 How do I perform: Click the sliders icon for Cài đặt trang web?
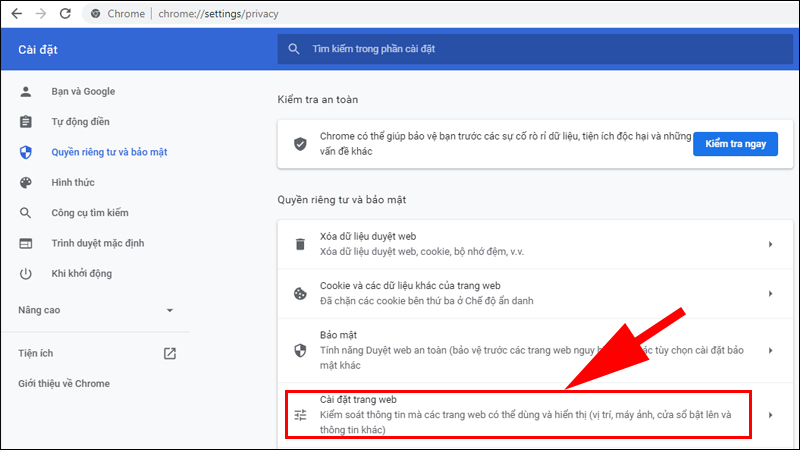click(299, 415)
